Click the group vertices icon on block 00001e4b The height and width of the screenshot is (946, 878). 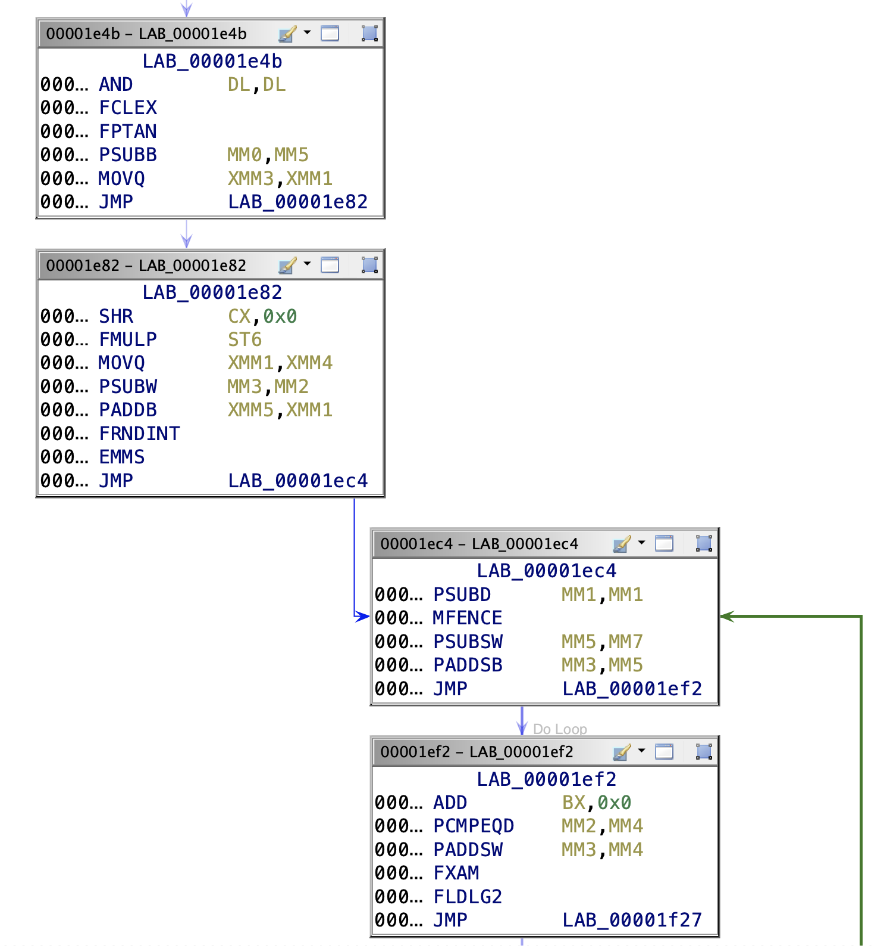click(370, 34)
